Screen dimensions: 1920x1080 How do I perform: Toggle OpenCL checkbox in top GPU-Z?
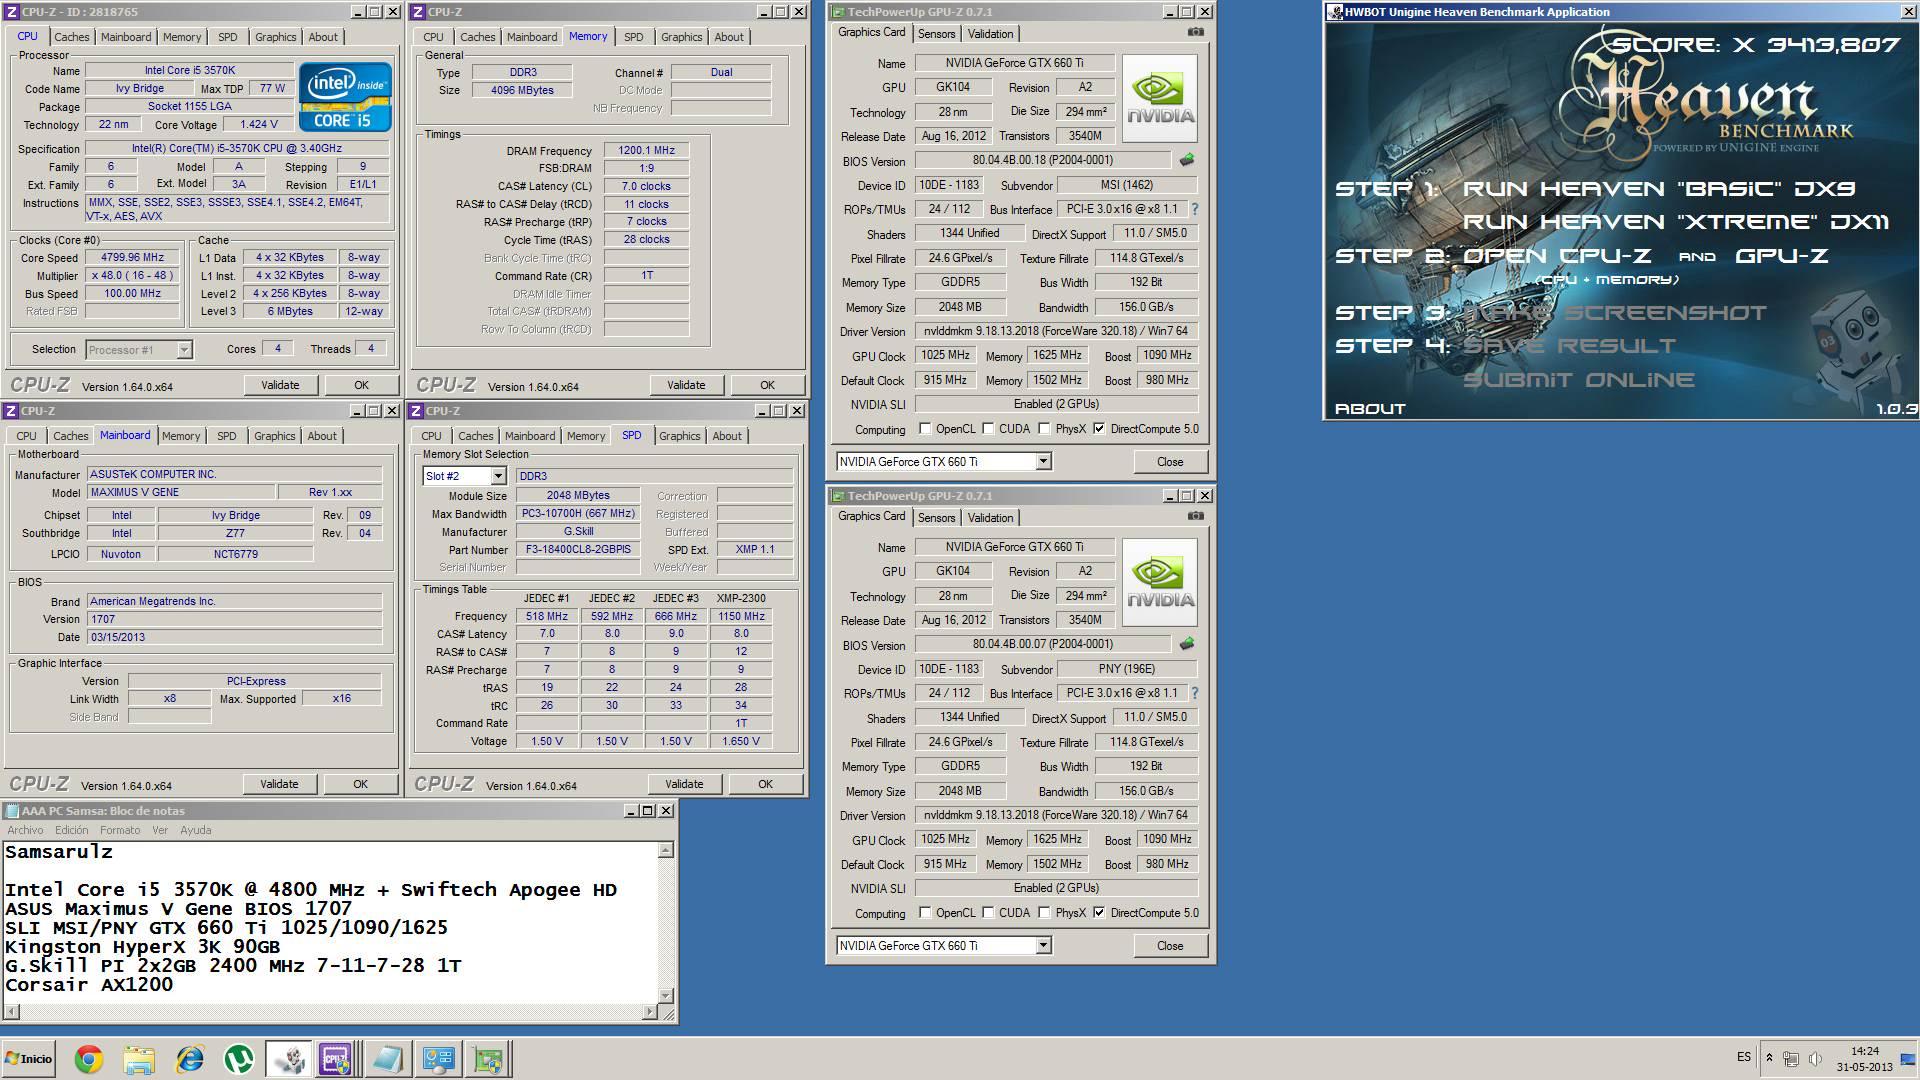click(925, 429)
